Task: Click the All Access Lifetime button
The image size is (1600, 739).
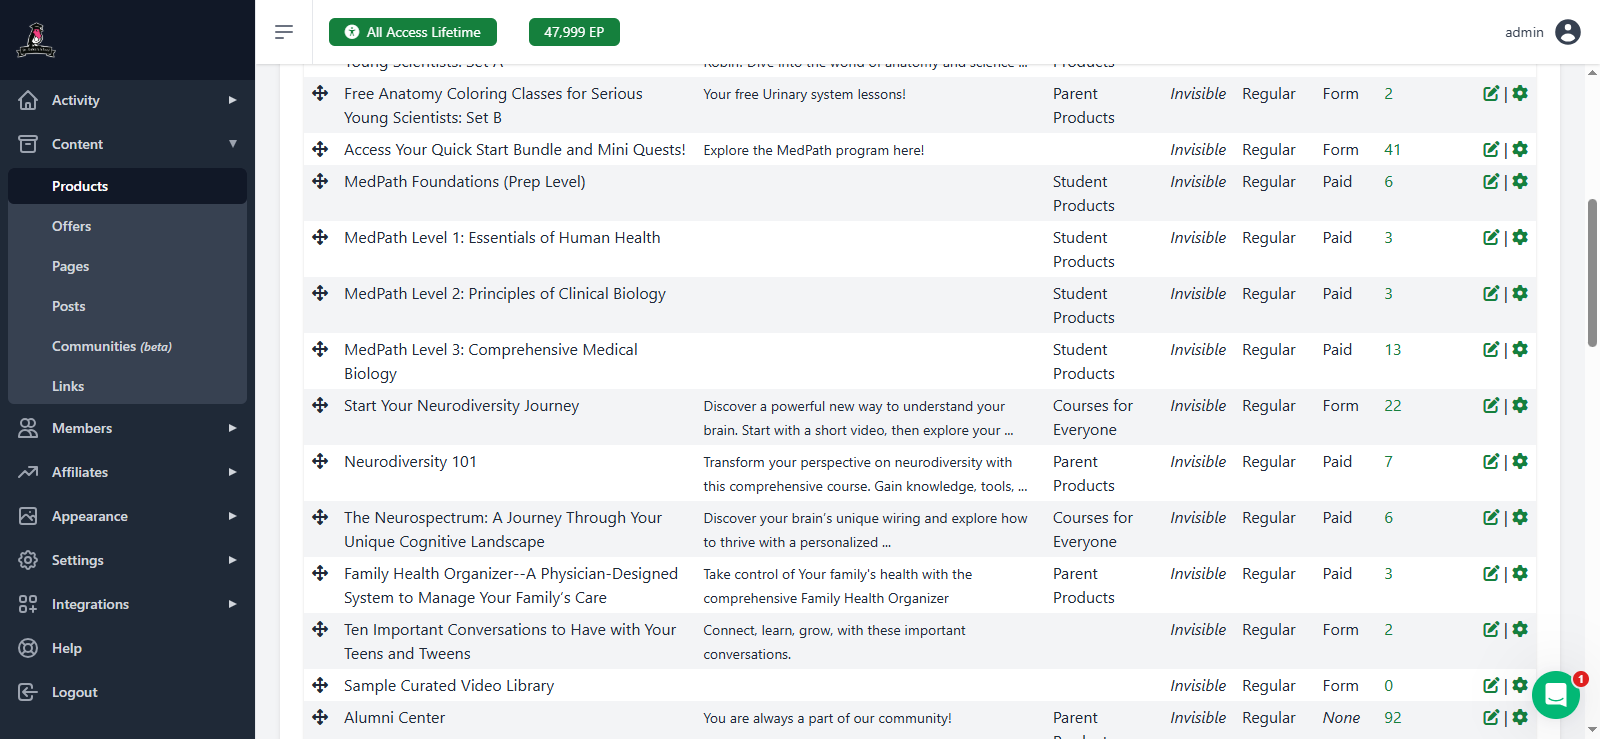Action: (x=413, y=32)
